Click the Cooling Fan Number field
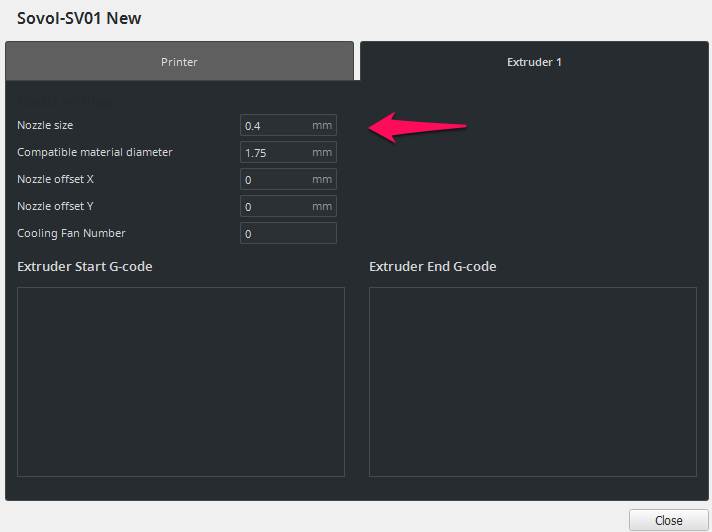This screenshot has height=532, width=712. click(288, 233)
